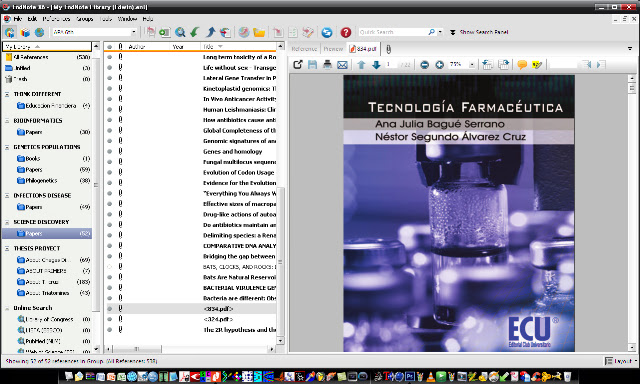Viewport: 640px width, 384px height.
Task: Click the Layout button in status bar
Action: point(620,361)
